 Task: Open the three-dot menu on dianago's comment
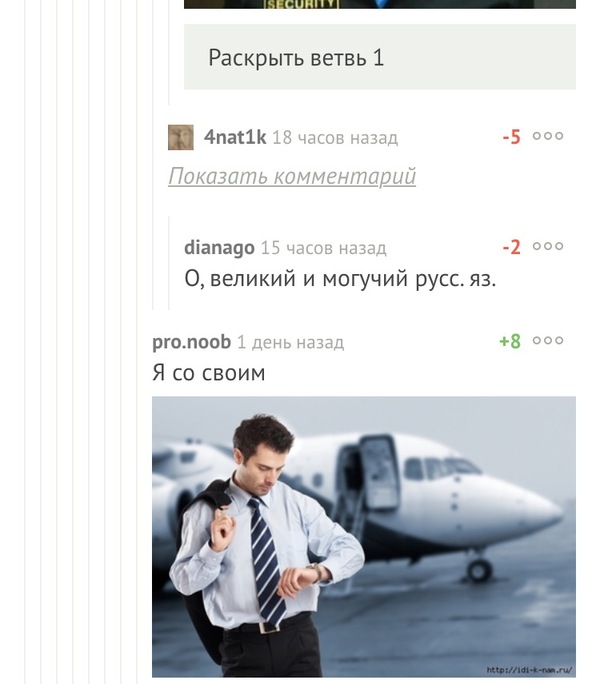(x=548, y=246)
